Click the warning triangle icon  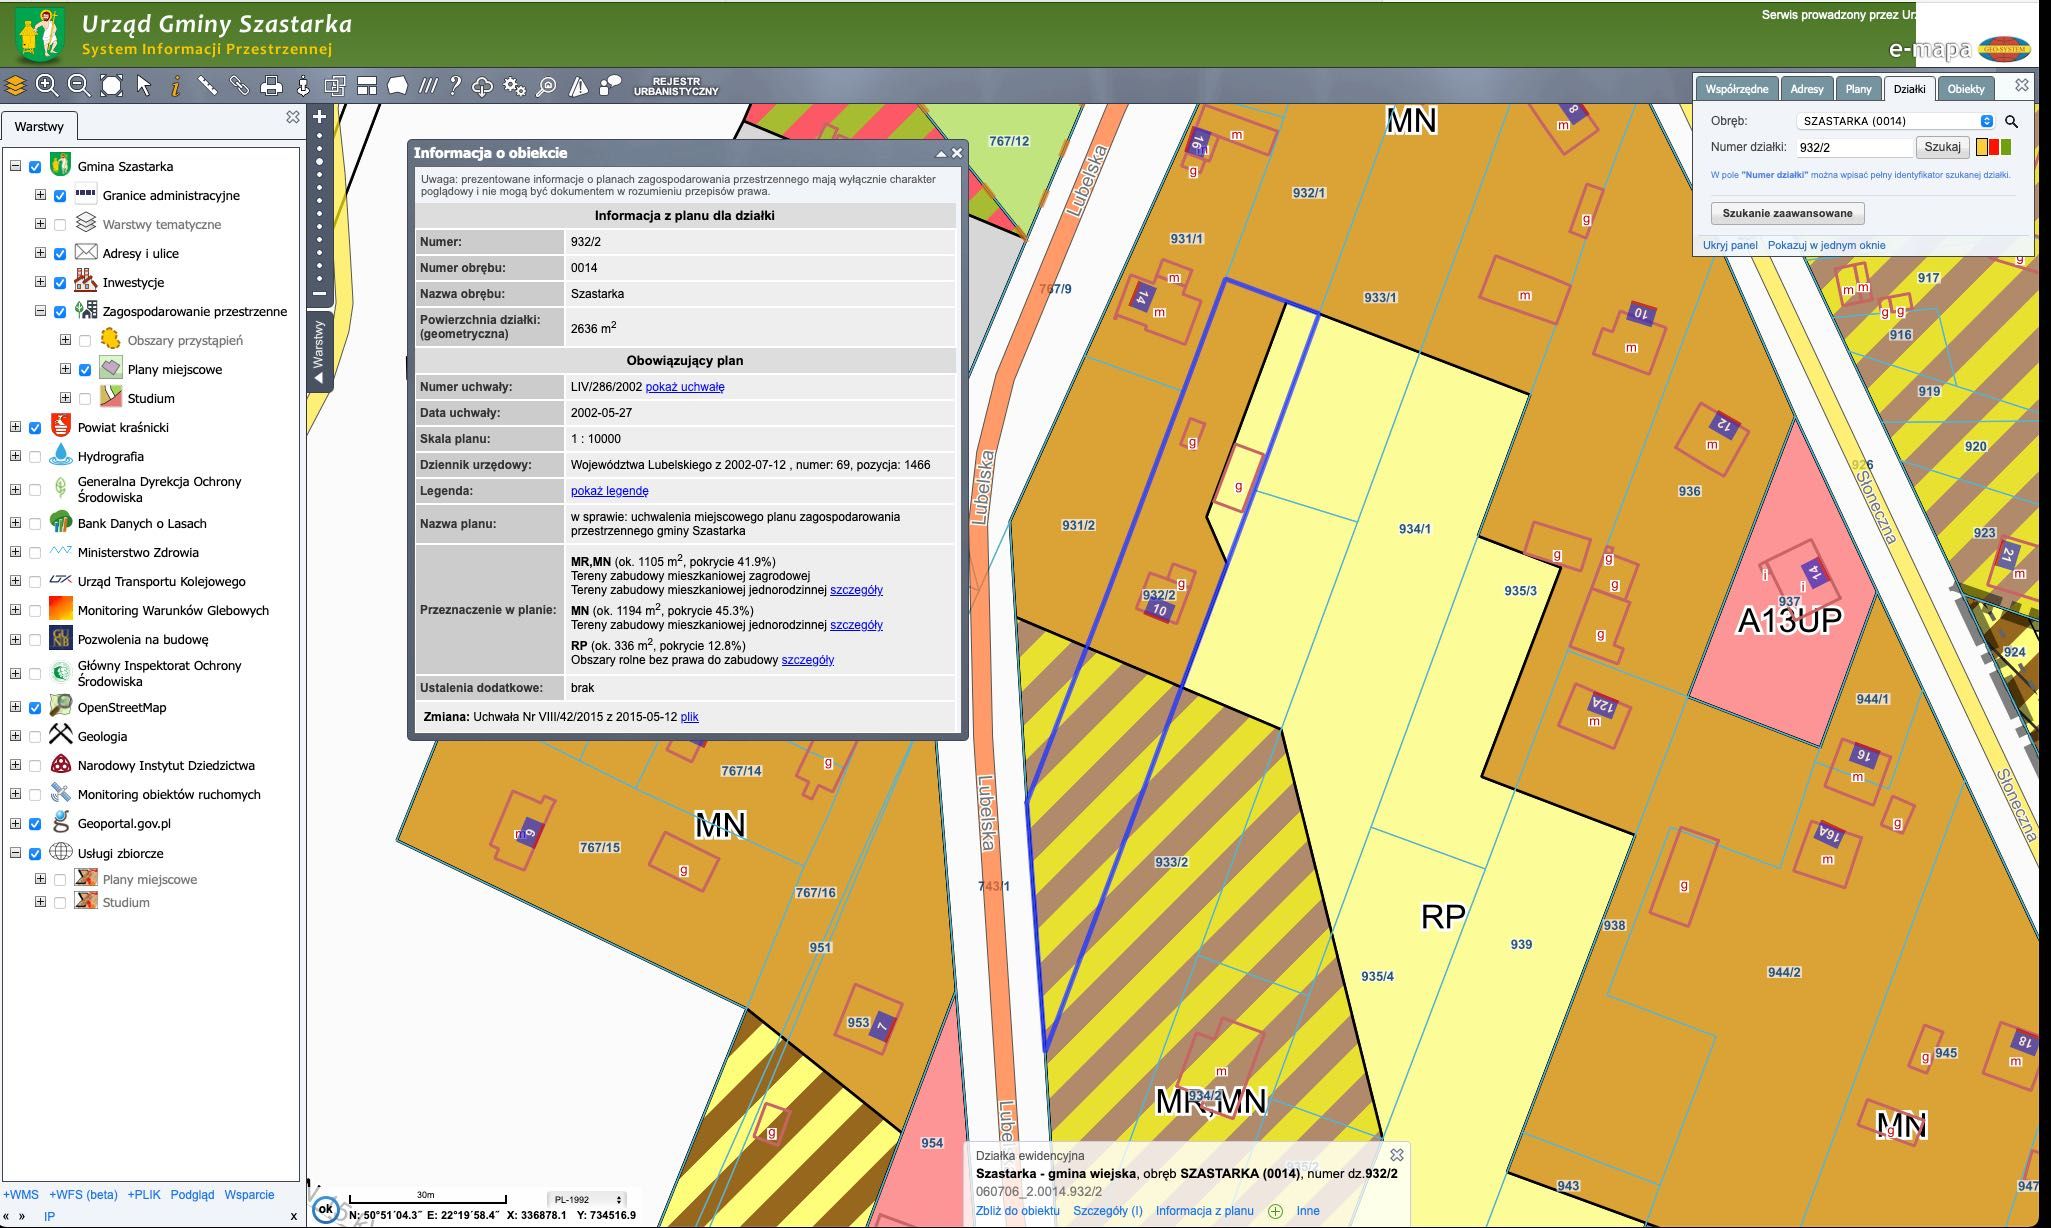pyautogui.click(x=578, y=86)
